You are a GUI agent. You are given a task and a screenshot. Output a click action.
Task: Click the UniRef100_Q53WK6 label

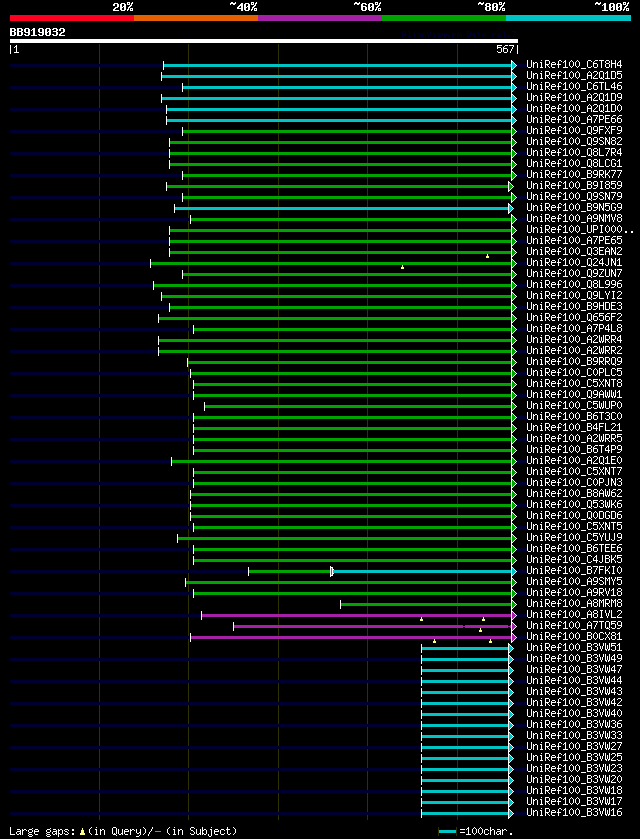[x=574, y=505]
